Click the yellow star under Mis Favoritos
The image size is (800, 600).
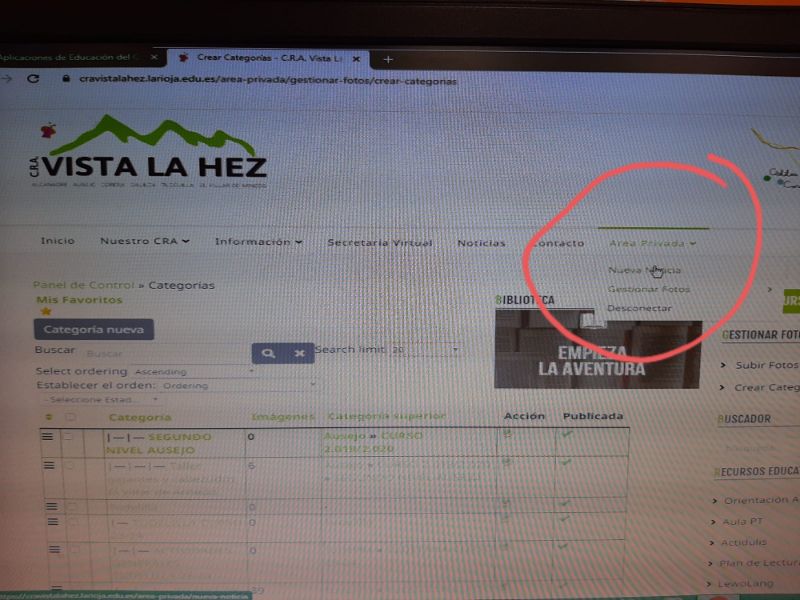(x=44, y=312)
